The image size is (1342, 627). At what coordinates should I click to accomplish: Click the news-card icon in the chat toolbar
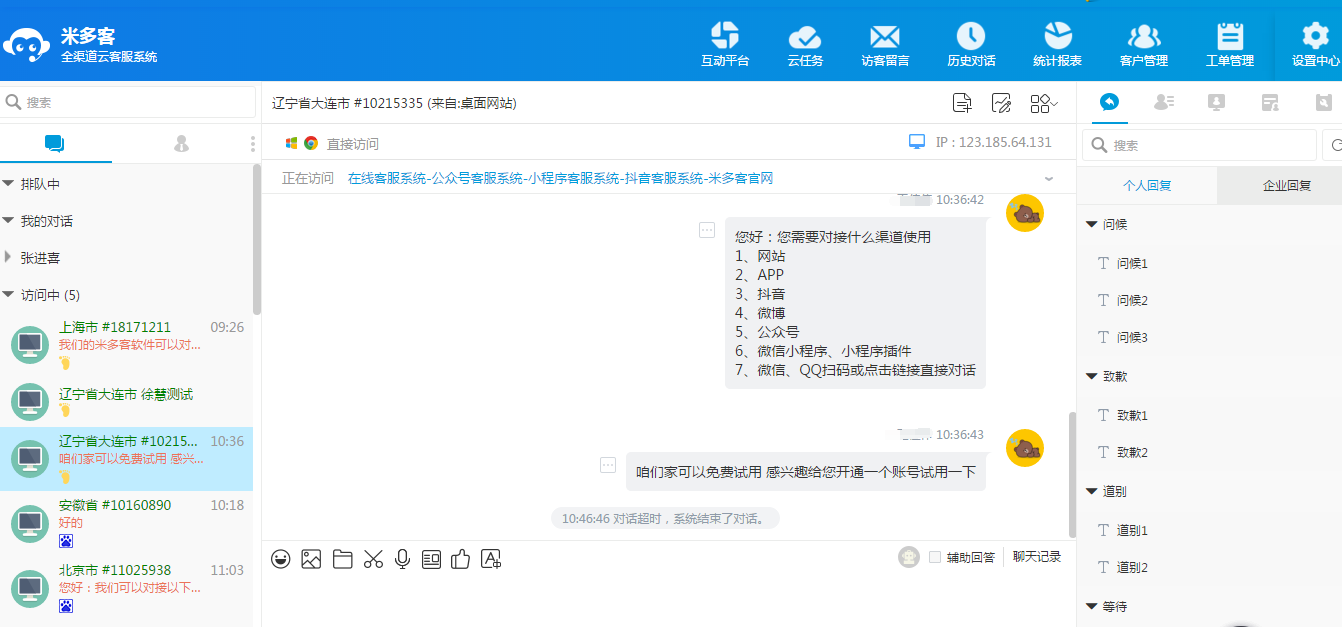431,559
